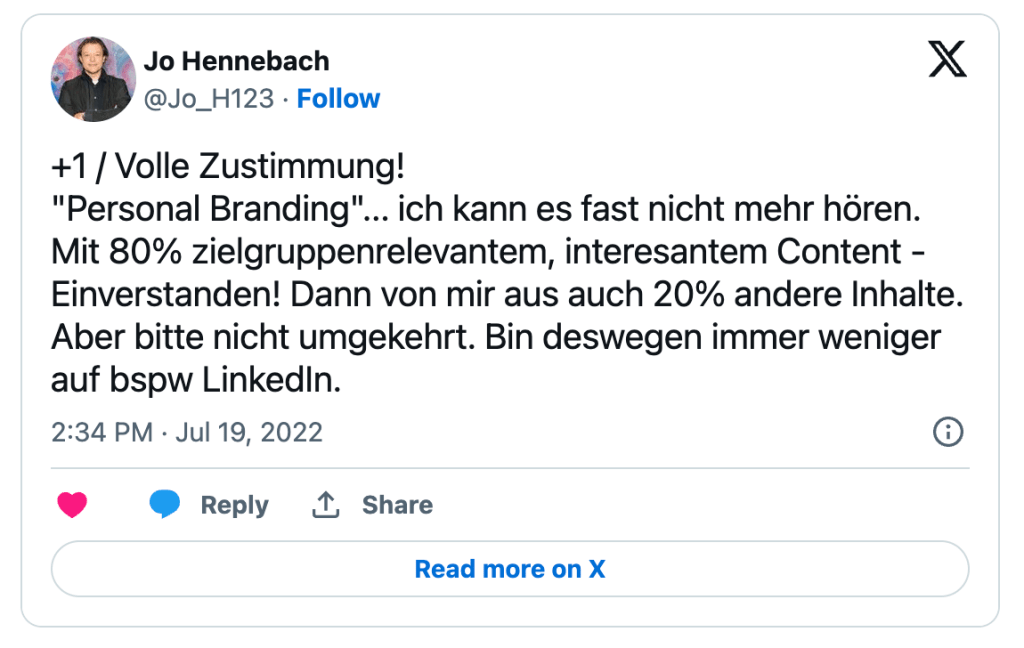Open the @Jo_H123 handle link

coord(208,99)
